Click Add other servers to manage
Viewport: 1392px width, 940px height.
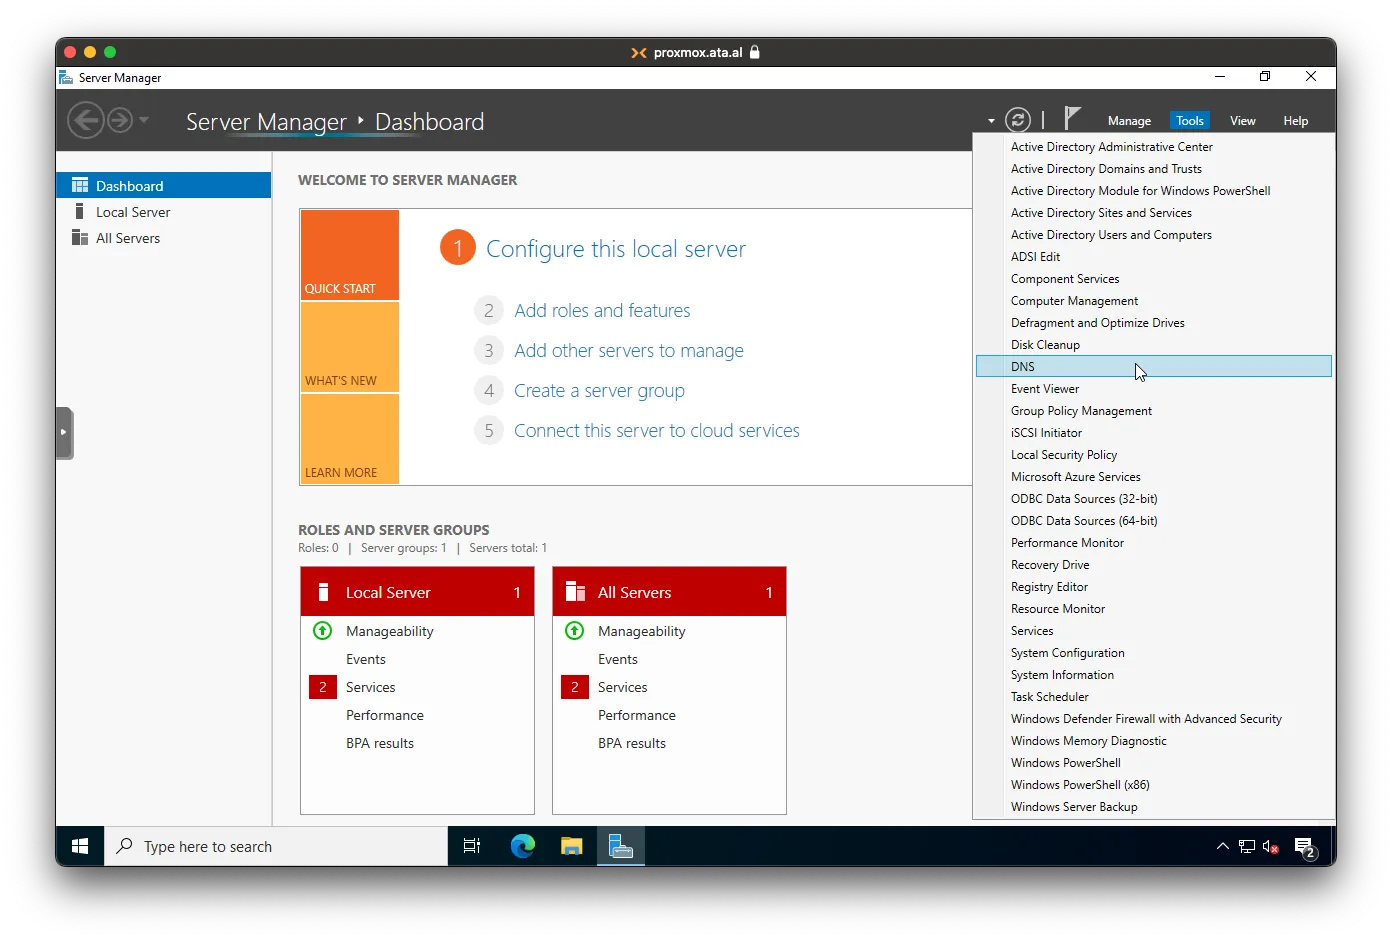coord(629,351)
